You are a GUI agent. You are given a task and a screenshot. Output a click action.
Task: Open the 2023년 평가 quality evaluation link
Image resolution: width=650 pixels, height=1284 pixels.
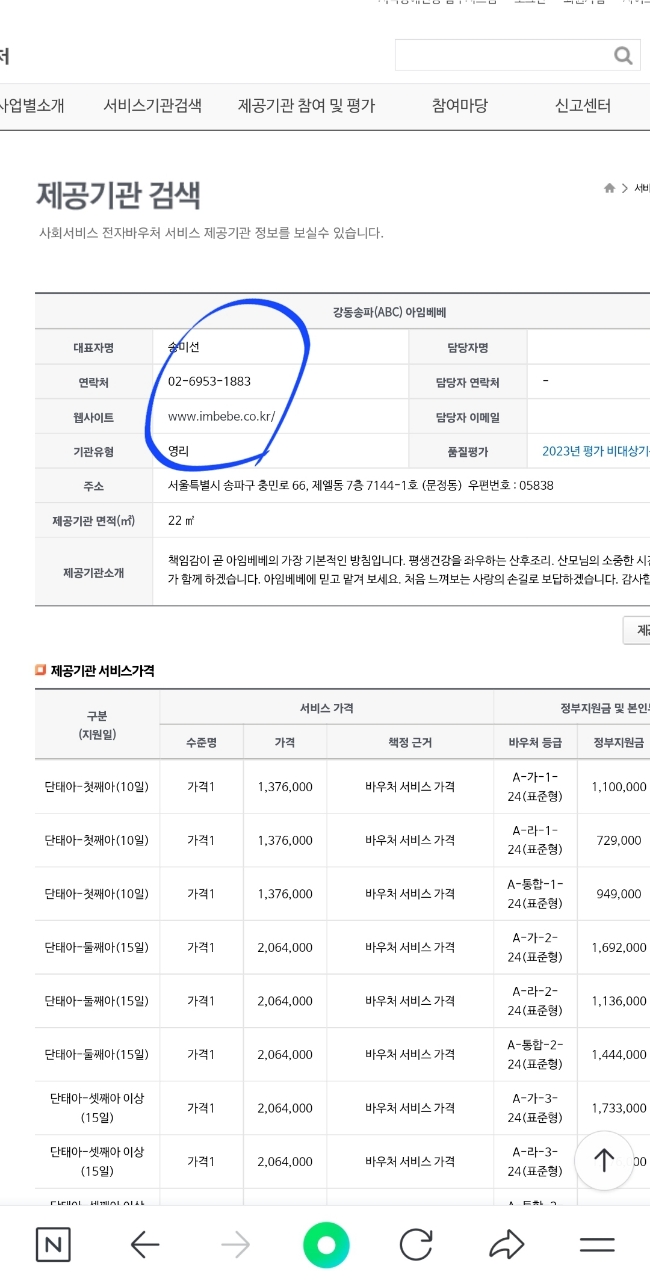coord(596,451)
